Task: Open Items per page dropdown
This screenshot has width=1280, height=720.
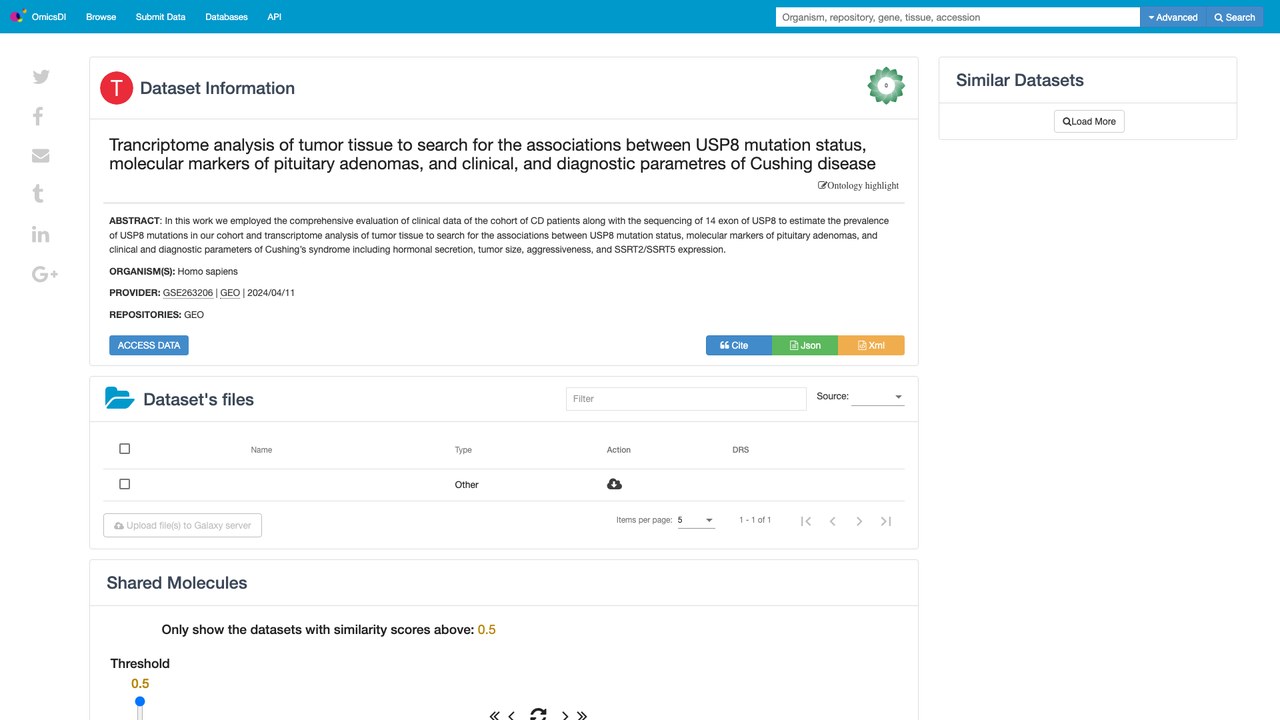Action: [x=696, y=520]
